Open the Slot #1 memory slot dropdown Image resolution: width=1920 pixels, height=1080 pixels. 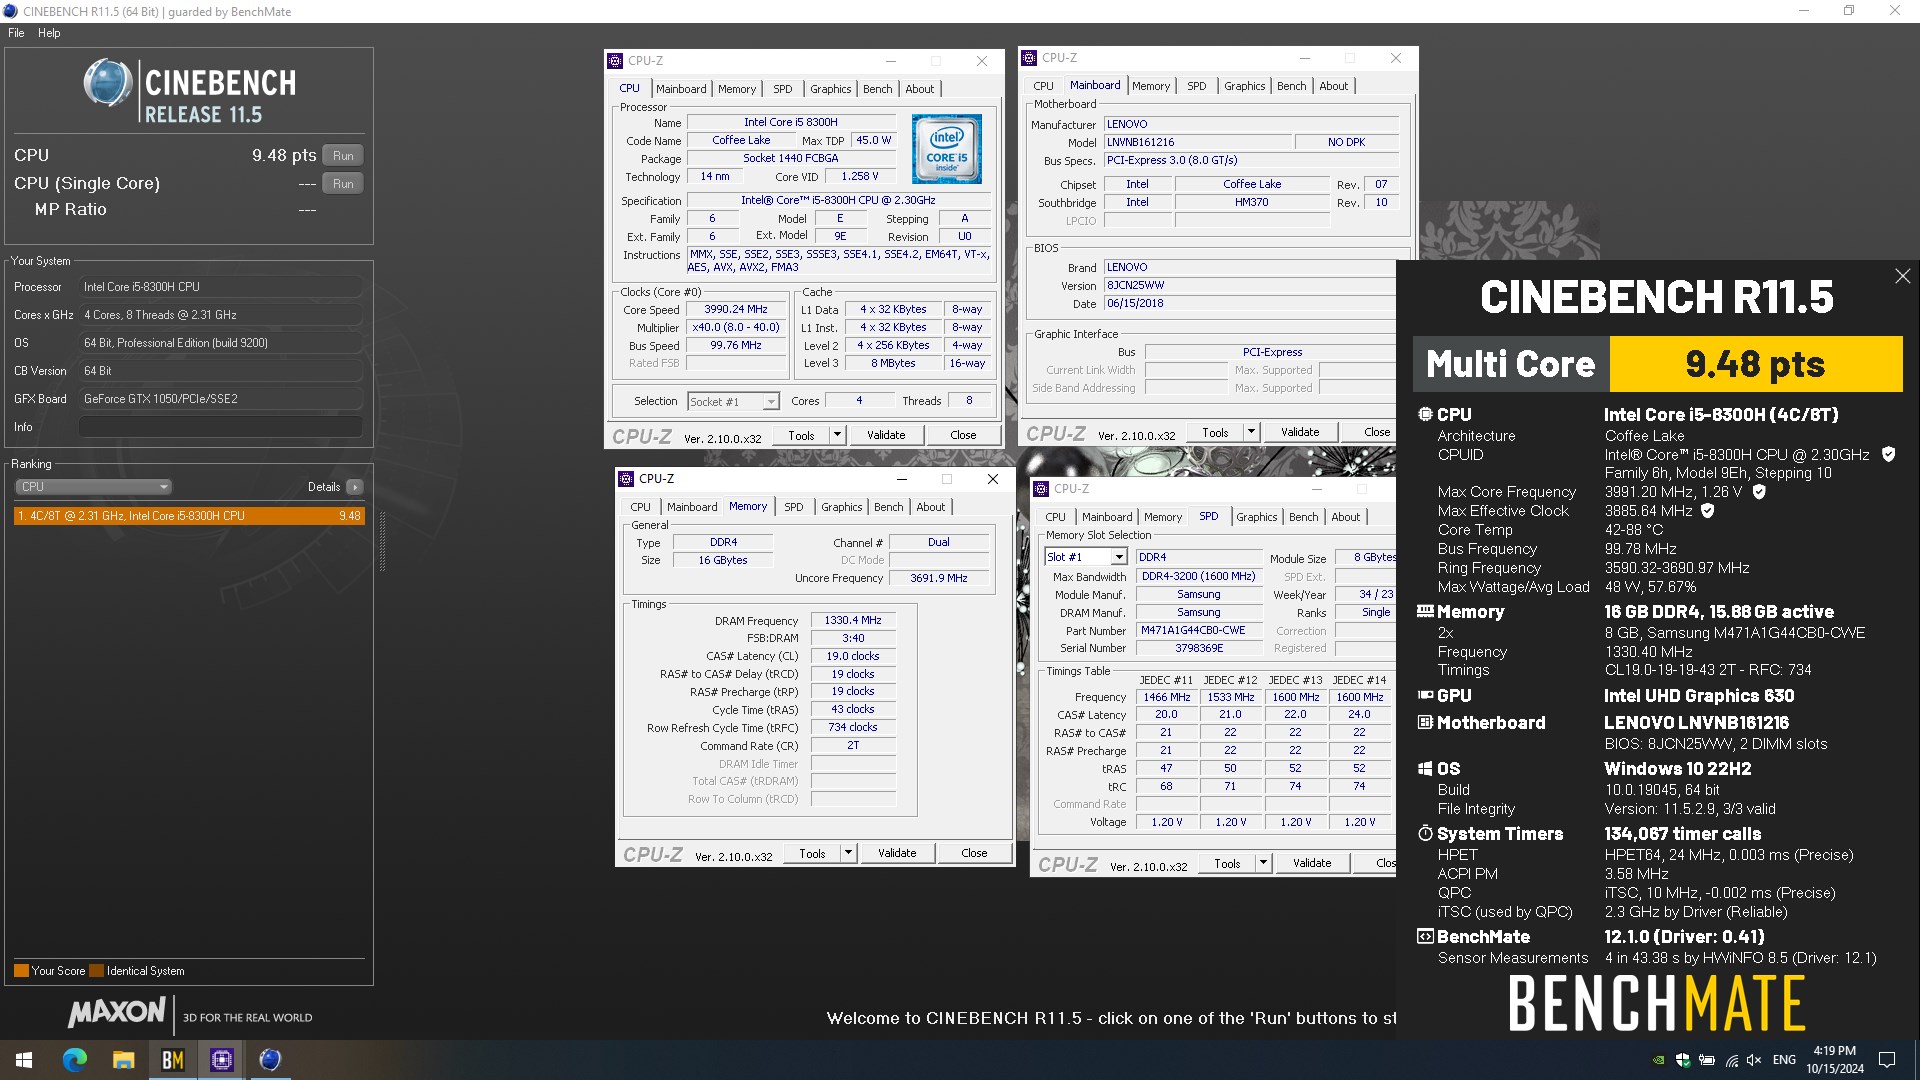pyautogui.click(x=1085, y=557)
